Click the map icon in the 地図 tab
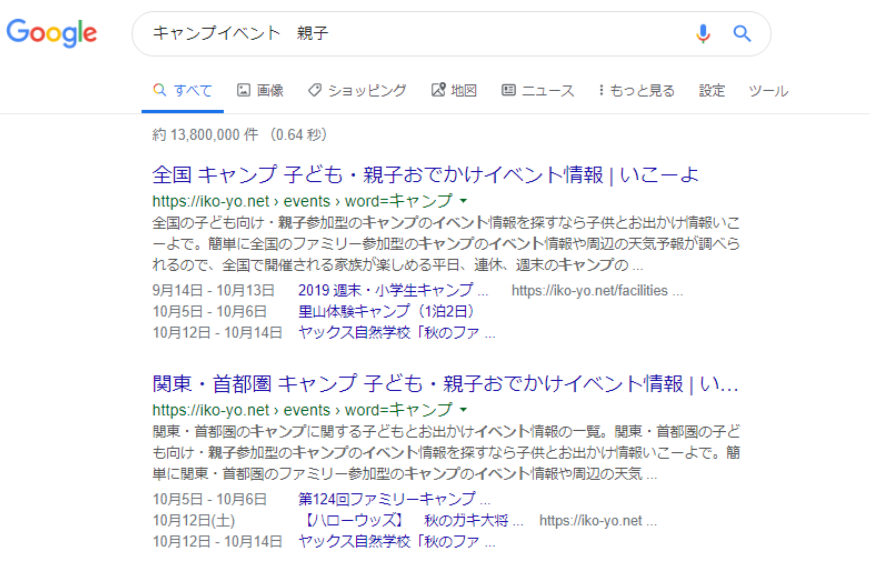870x564 pixels. pos(438,90)
